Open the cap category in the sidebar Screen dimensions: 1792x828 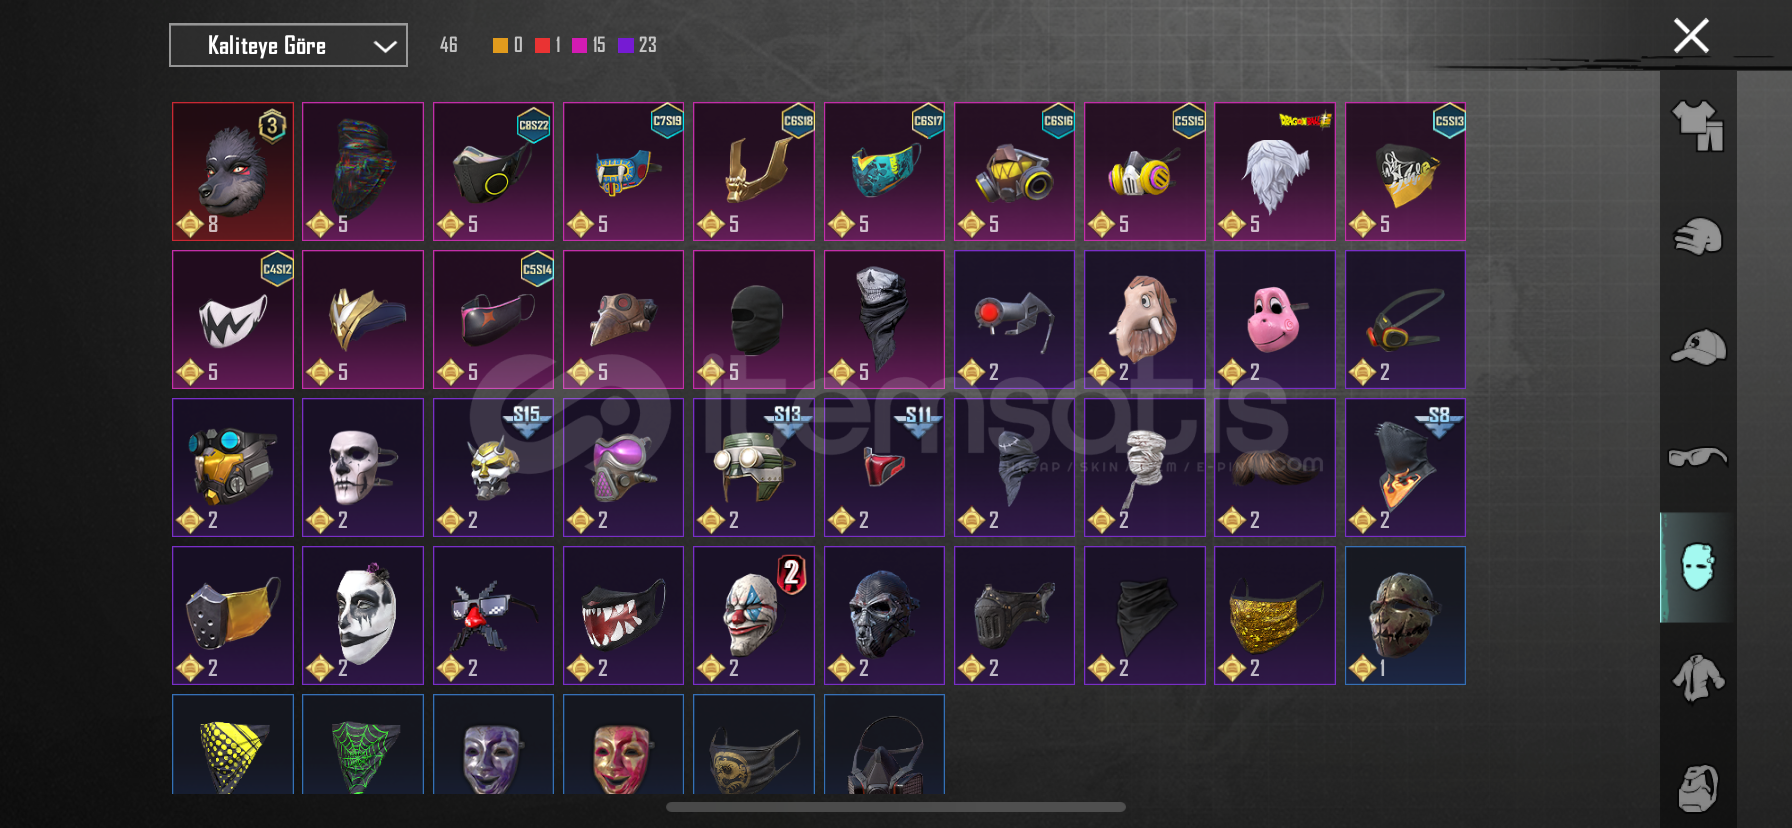1698,347
